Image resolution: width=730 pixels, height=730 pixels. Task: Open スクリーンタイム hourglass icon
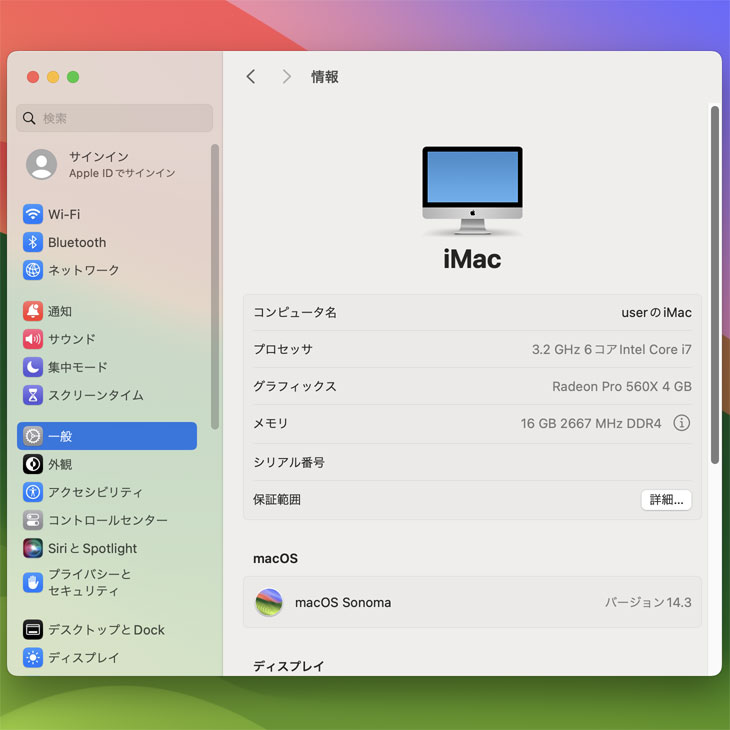coord(33,395)
